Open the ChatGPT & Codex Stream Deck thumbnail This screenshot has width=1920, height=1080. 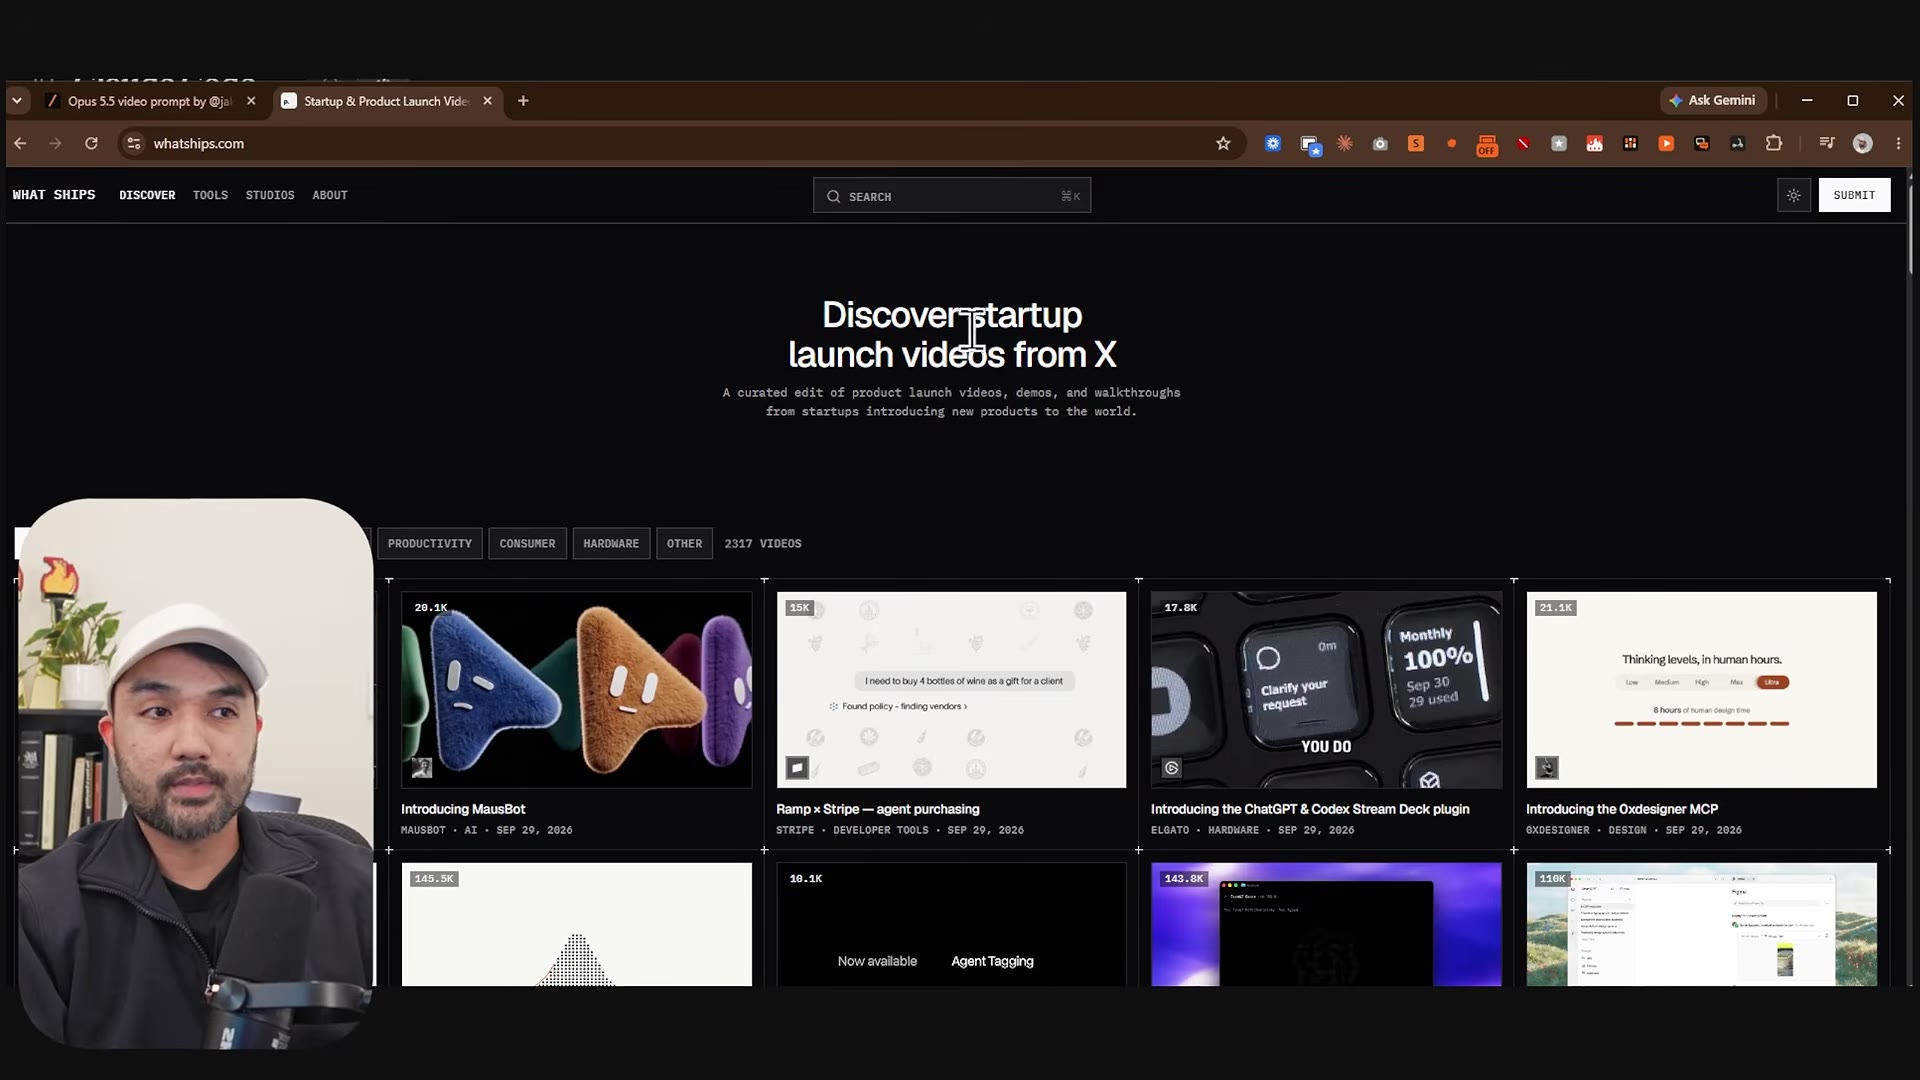[x=1326, y=690]
